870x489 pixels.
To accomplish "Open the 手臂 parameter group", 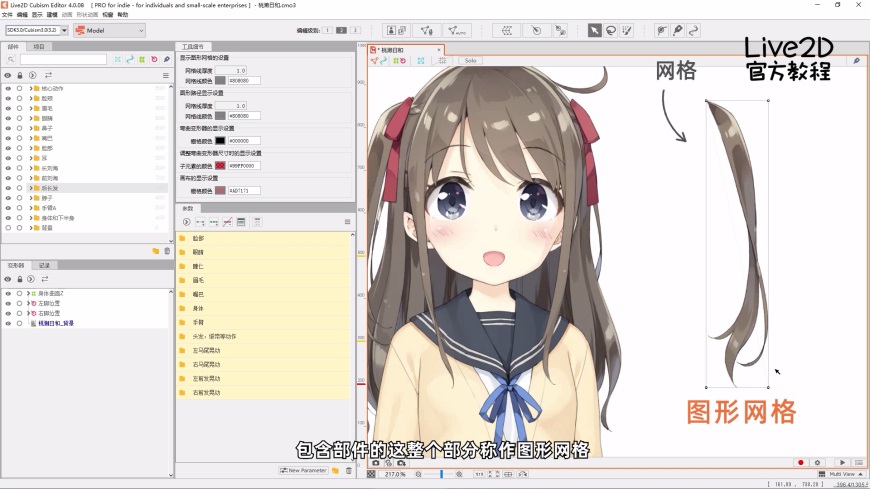I will click(264, 322).
